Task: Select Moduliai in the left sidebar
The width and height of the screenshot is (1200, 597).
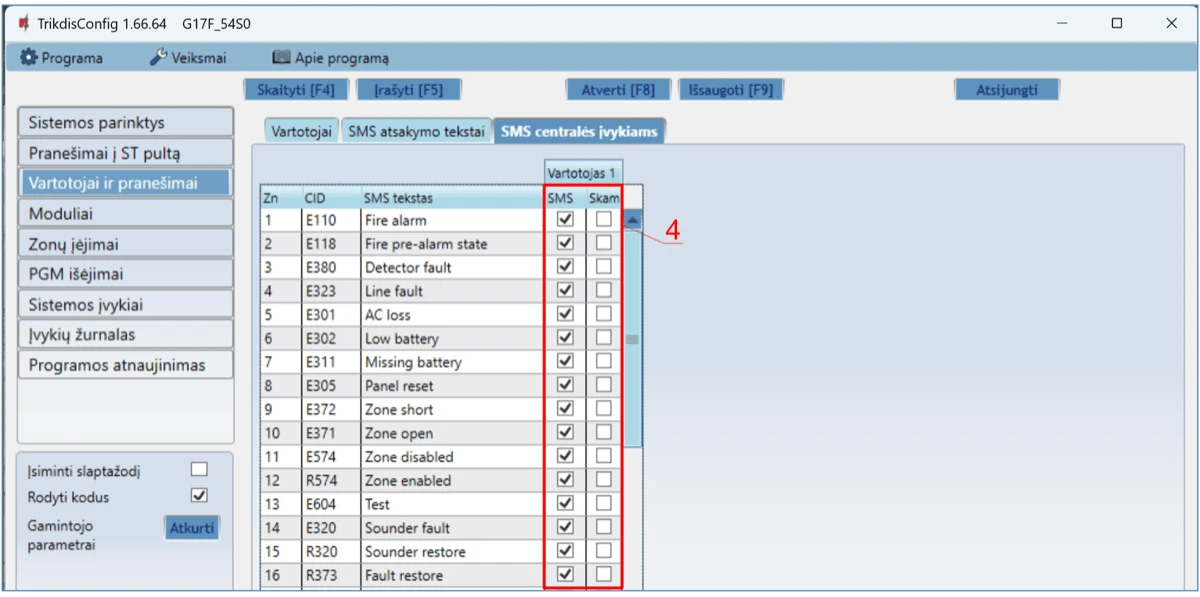Action: coord(125,214)
